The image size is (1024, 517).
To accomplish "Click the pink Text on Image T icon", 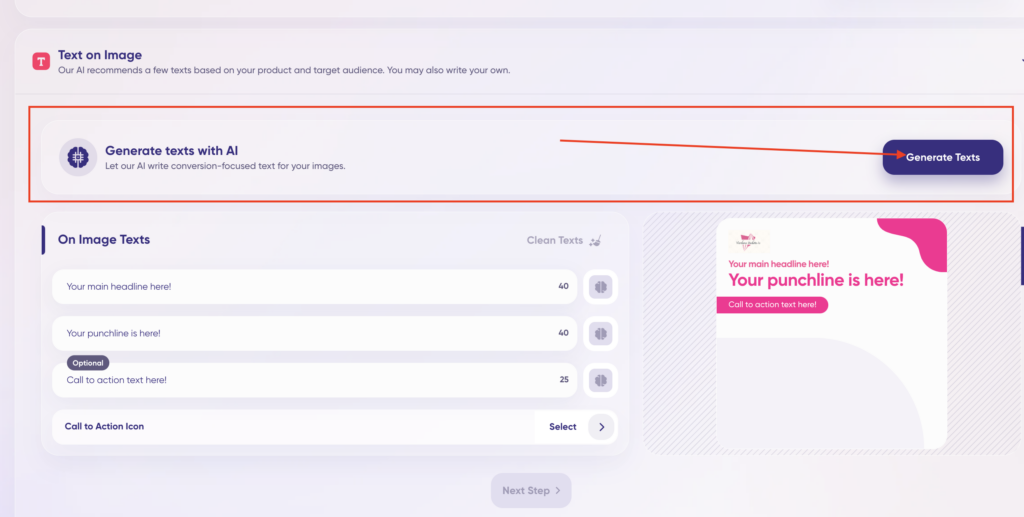I will click(x=41, y=61).
